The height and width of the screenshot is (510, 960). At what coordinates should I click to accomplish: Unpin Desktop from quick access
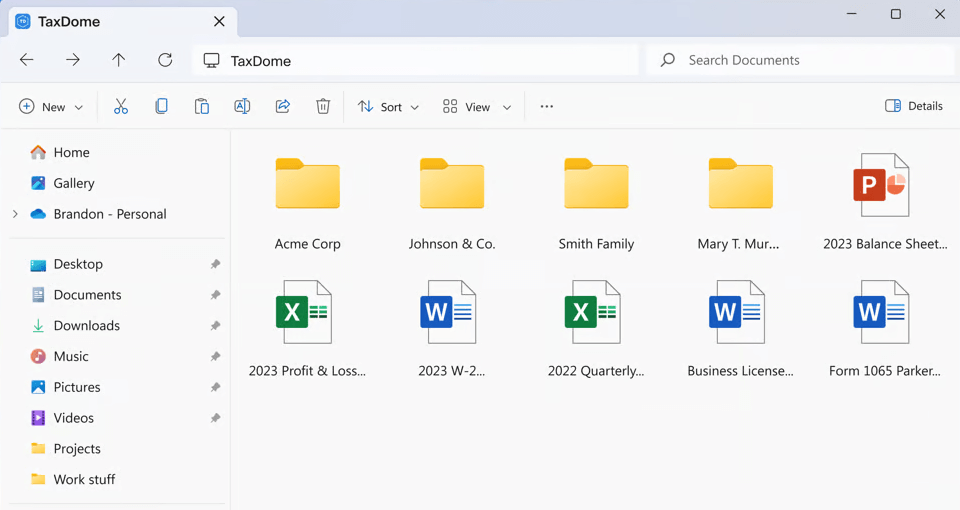tap(215, 264)
